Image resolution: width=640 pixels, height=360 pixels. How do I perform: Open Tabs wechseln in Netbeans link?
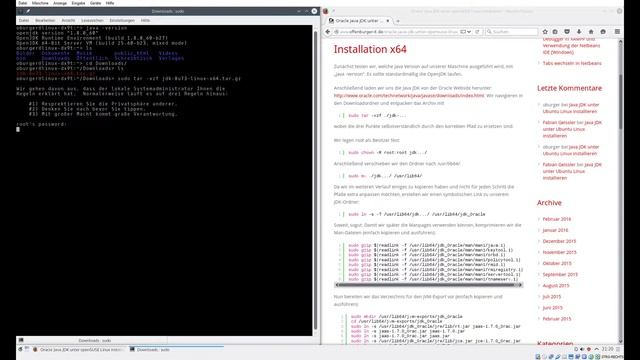(572, 63)
